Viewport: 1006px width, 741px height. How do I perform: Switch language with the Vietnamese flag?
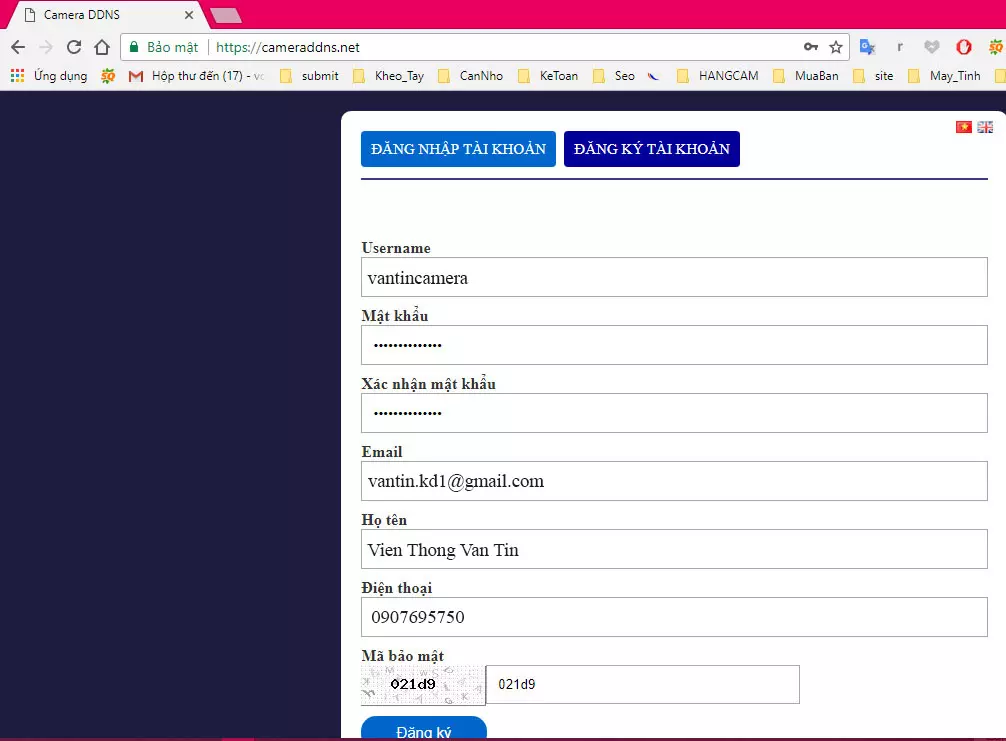964,127
